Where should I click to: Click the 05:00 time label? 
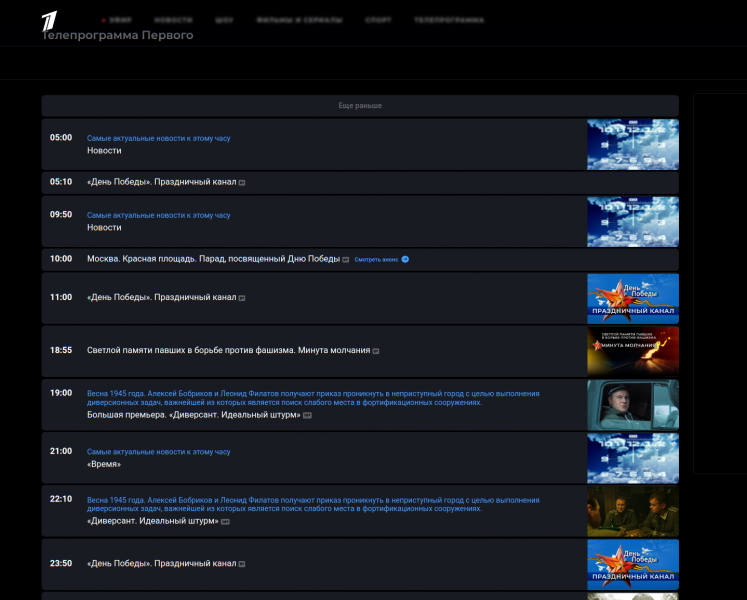(61, 138)
